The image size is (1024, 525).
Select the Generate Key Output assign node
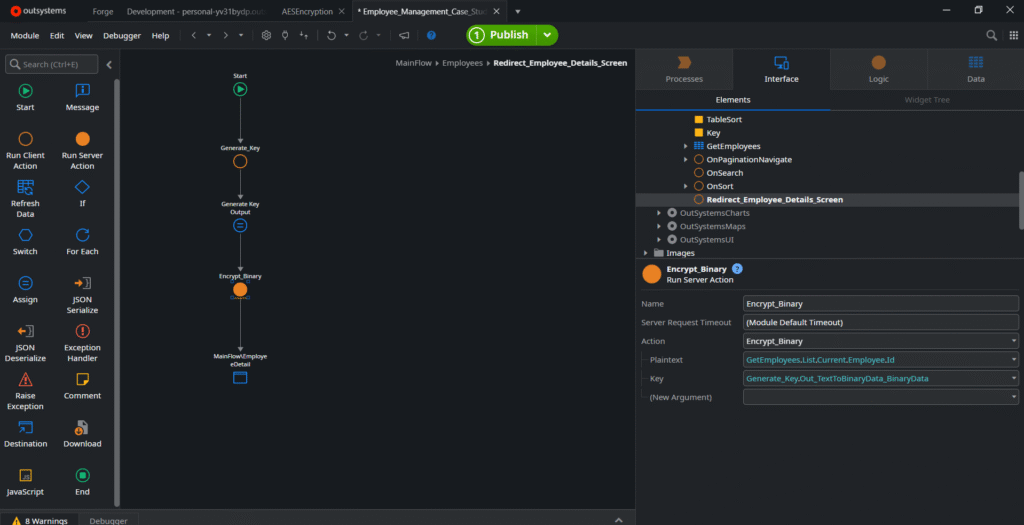[240, 225]
